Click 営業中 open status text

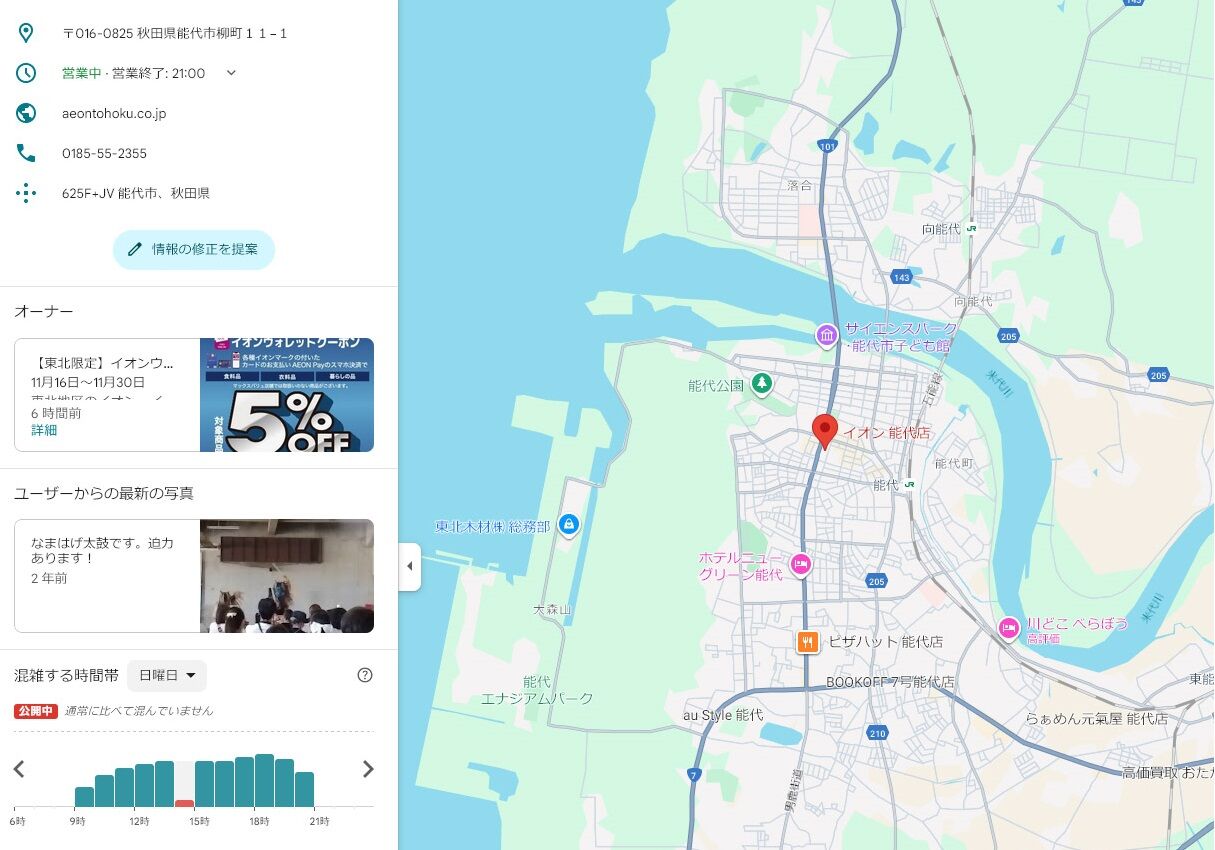click(x=81, y=73)
